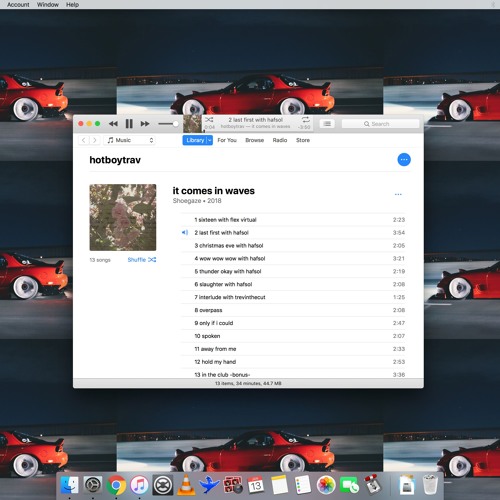500x500 pixels.
Task: Pause the currently playing song
Action: click(129, 124)
